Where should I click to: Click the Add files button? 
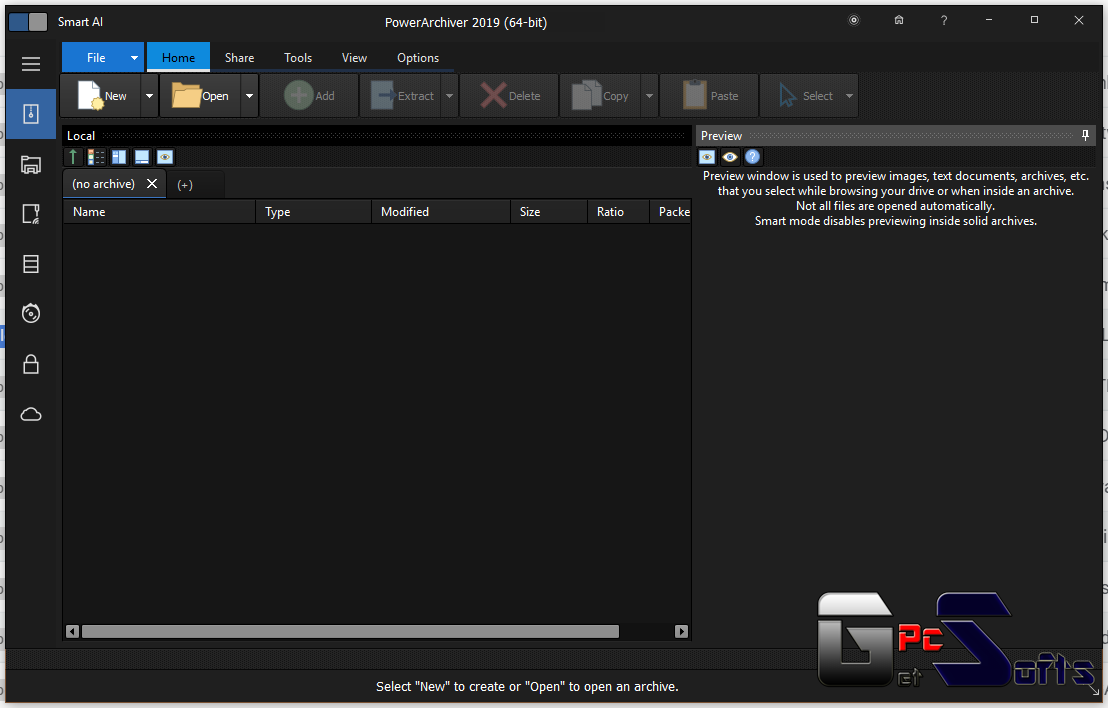(309, 95)
